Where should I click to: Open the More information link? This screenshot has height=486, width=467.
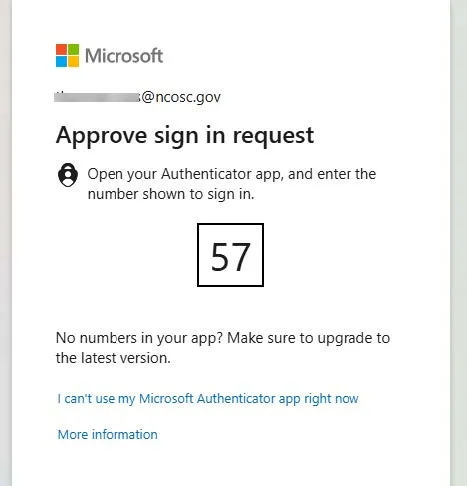108,435
